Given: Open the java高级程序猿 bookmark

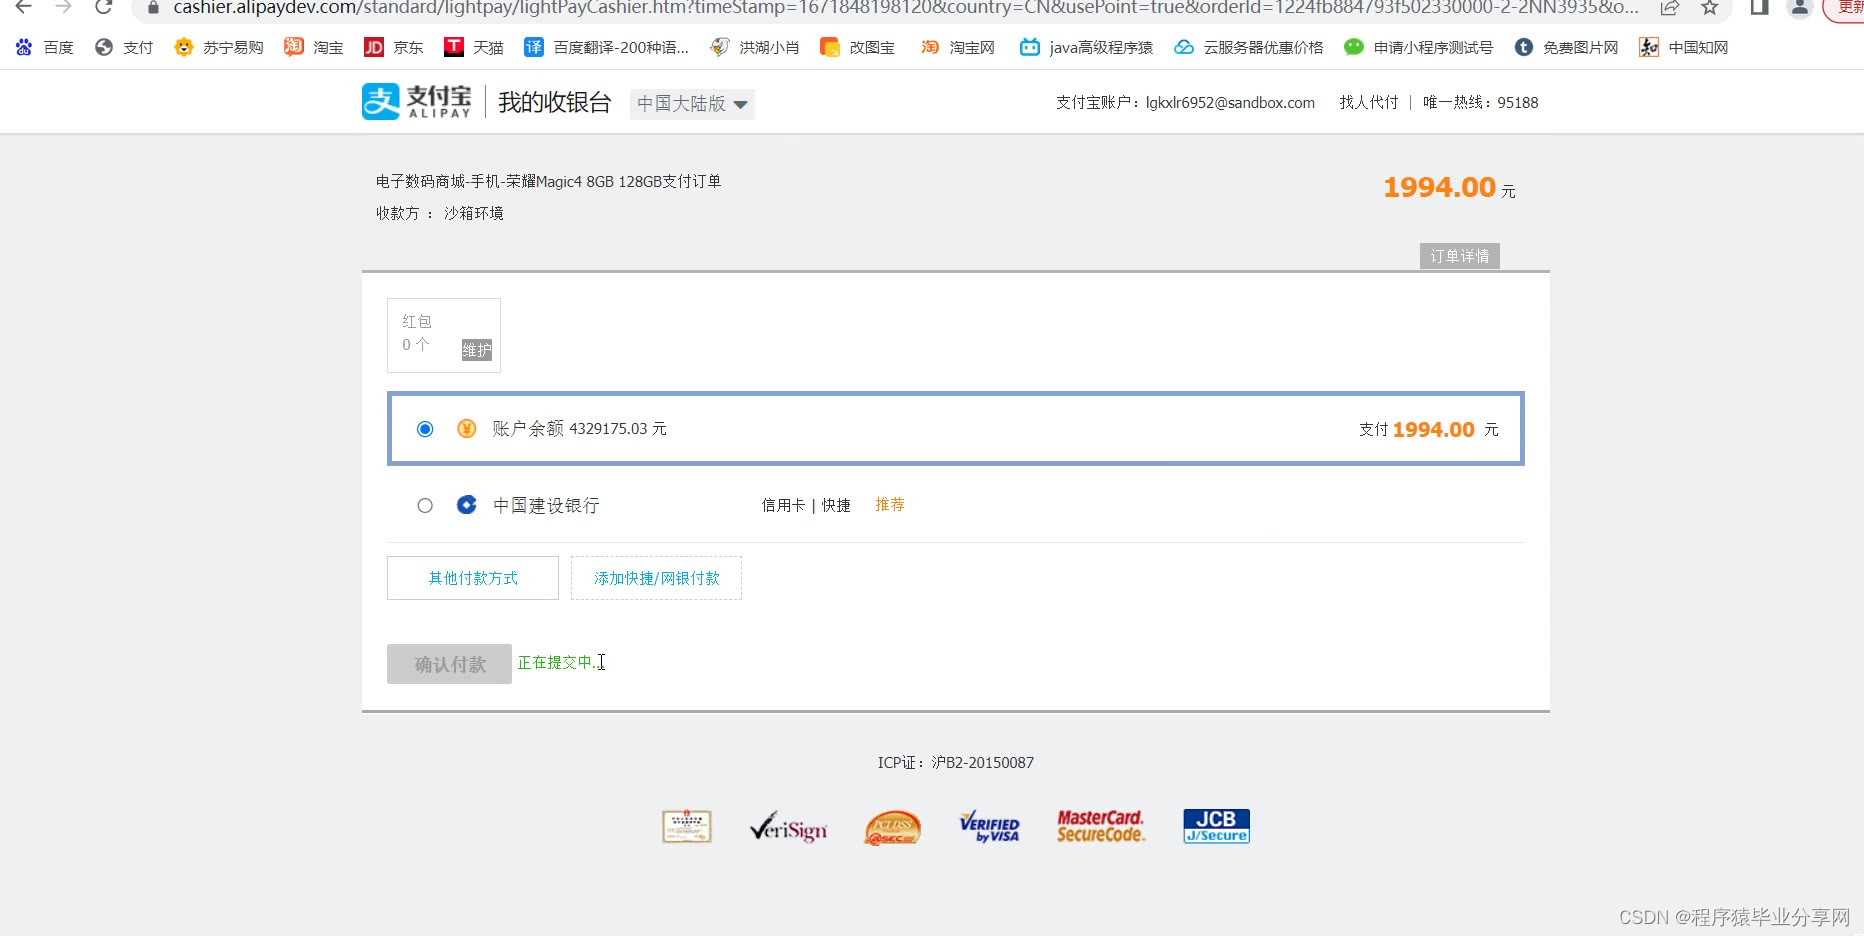Looking at the screenshot, I should tap(1086, 47).
